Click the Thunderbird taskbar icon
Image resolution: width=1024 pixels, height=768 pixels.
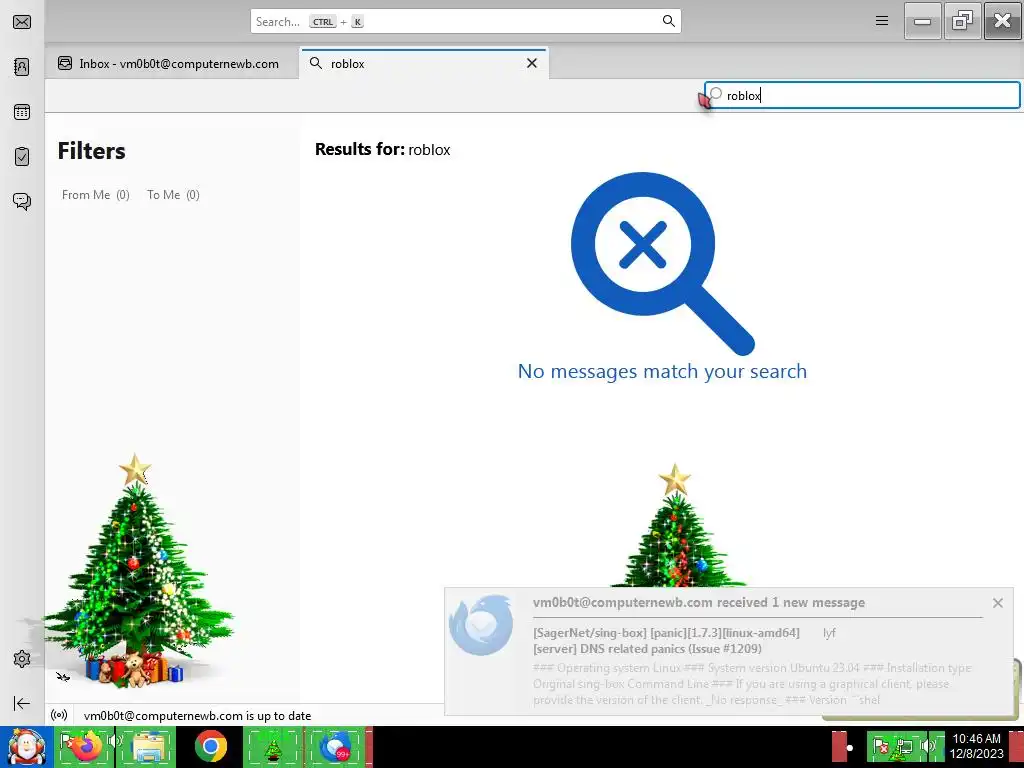[335, 746]
